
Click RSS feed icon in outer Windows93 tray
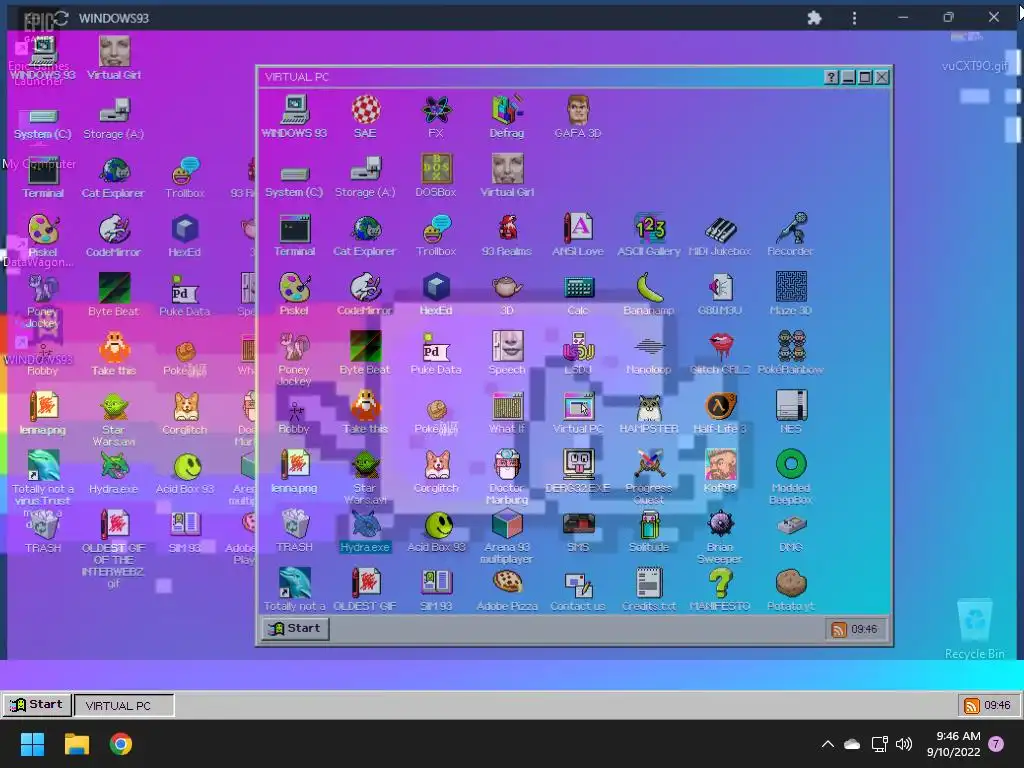(972, 705)
